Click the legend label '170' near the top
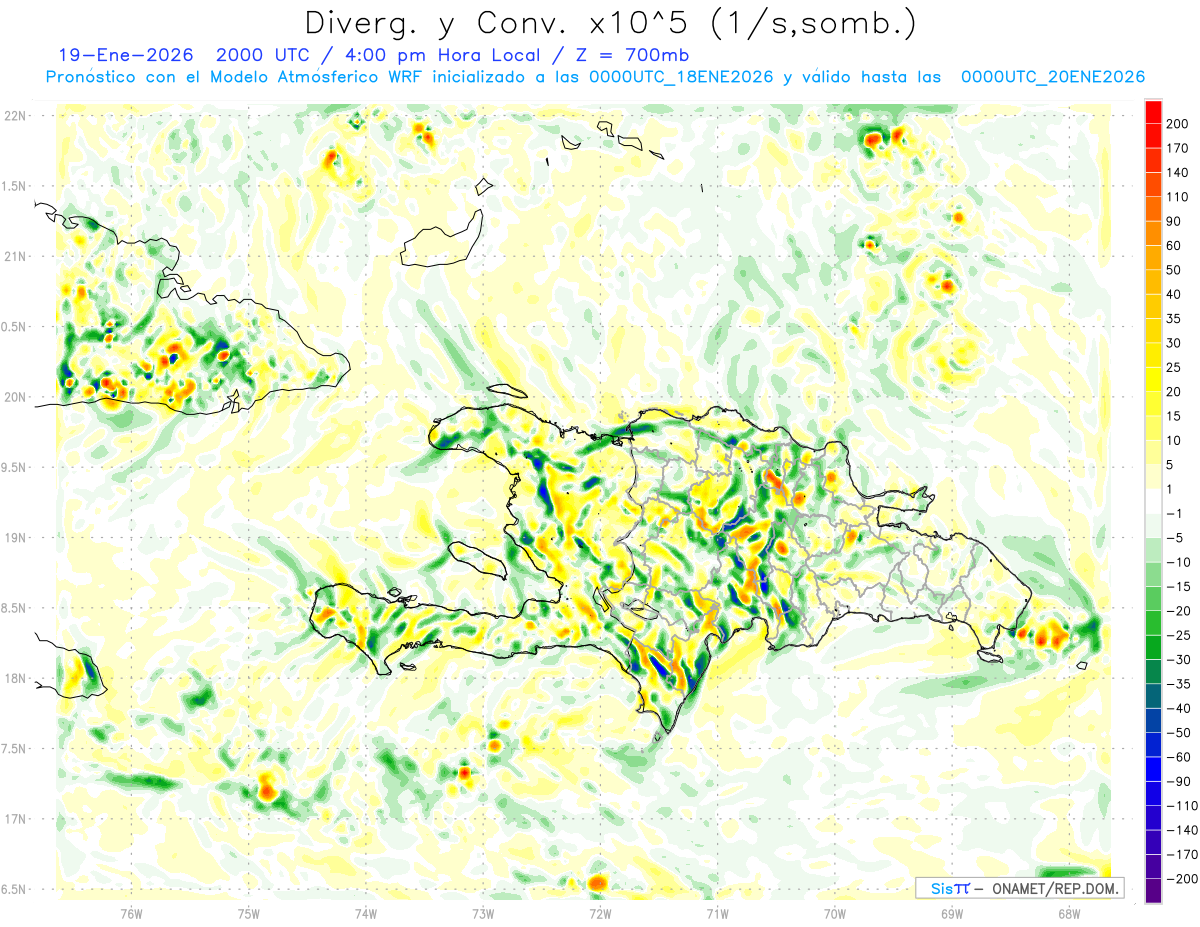Screen dimensions: 1200x927 (1178, 148)
